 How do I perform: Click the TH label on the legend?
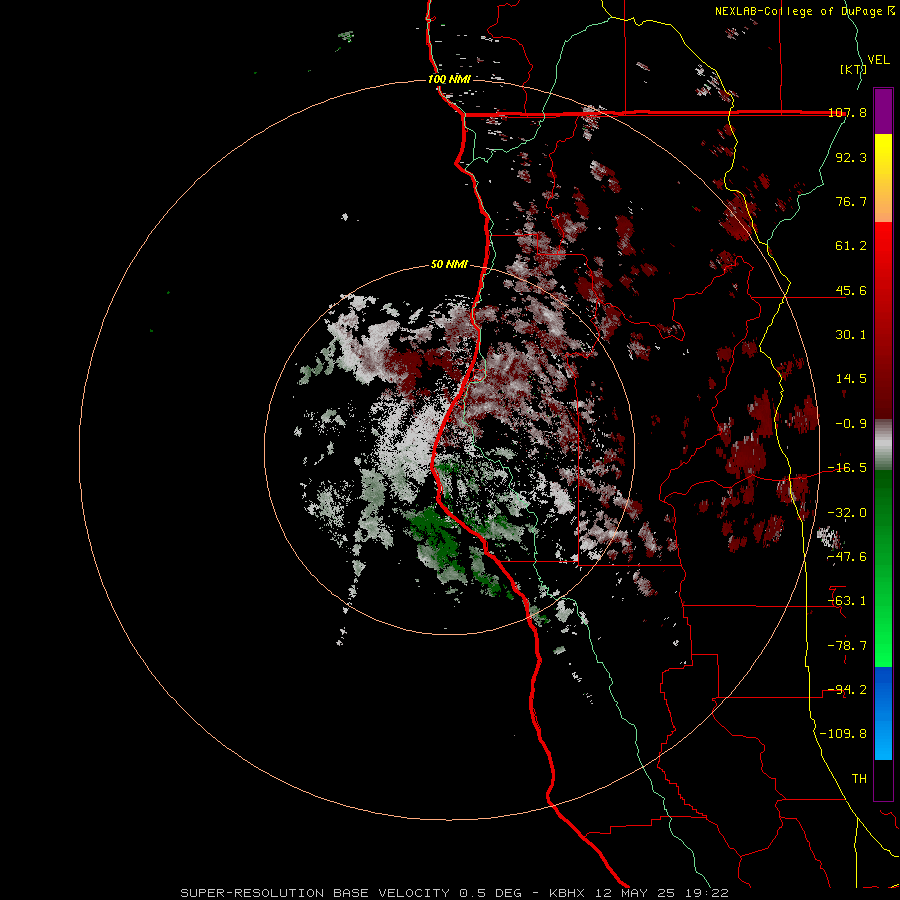coord(859,779)
